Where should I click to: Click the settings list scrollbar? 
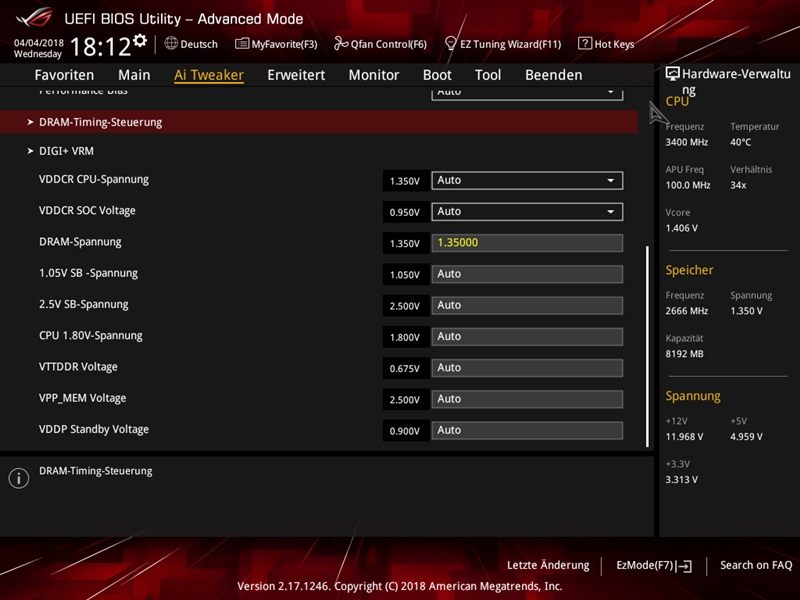[x=647, y=346]
